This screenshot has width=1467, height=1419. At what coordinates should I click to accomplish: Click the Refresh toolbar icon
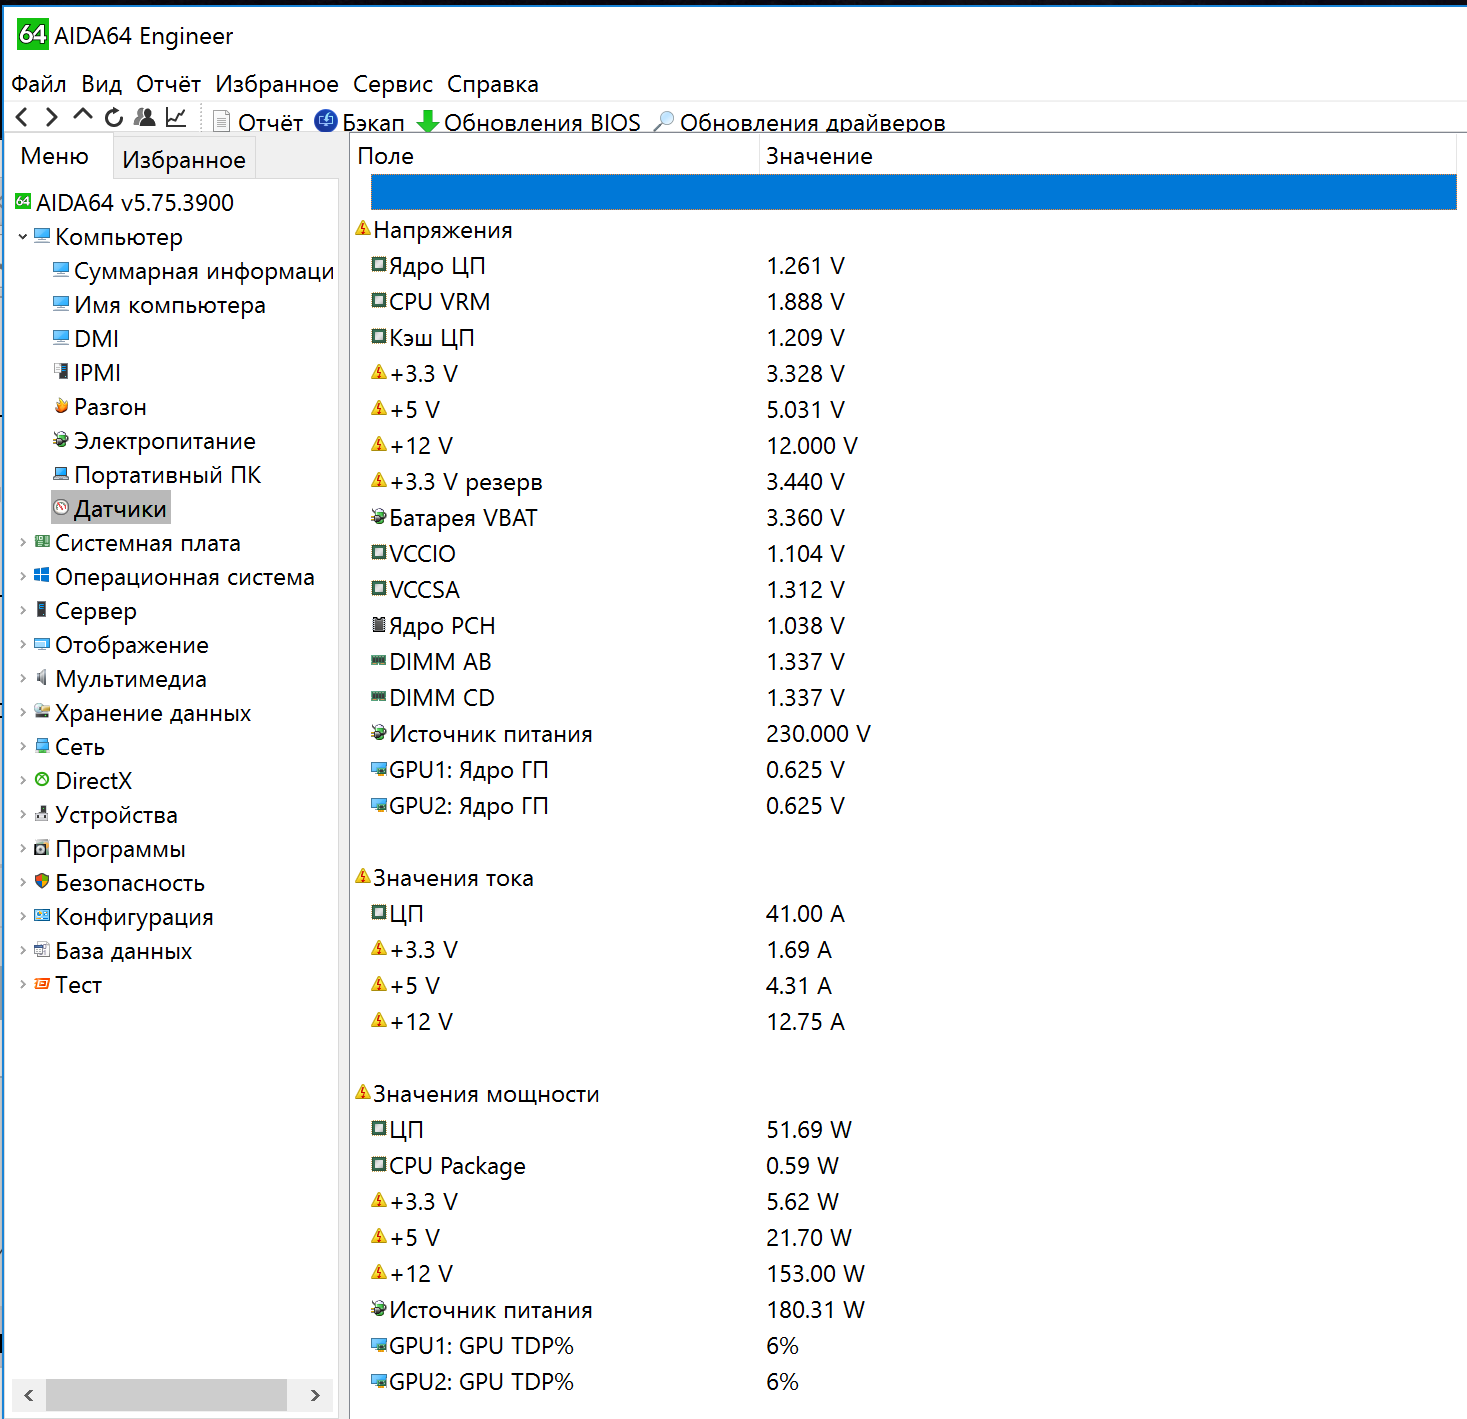(114, 118)
